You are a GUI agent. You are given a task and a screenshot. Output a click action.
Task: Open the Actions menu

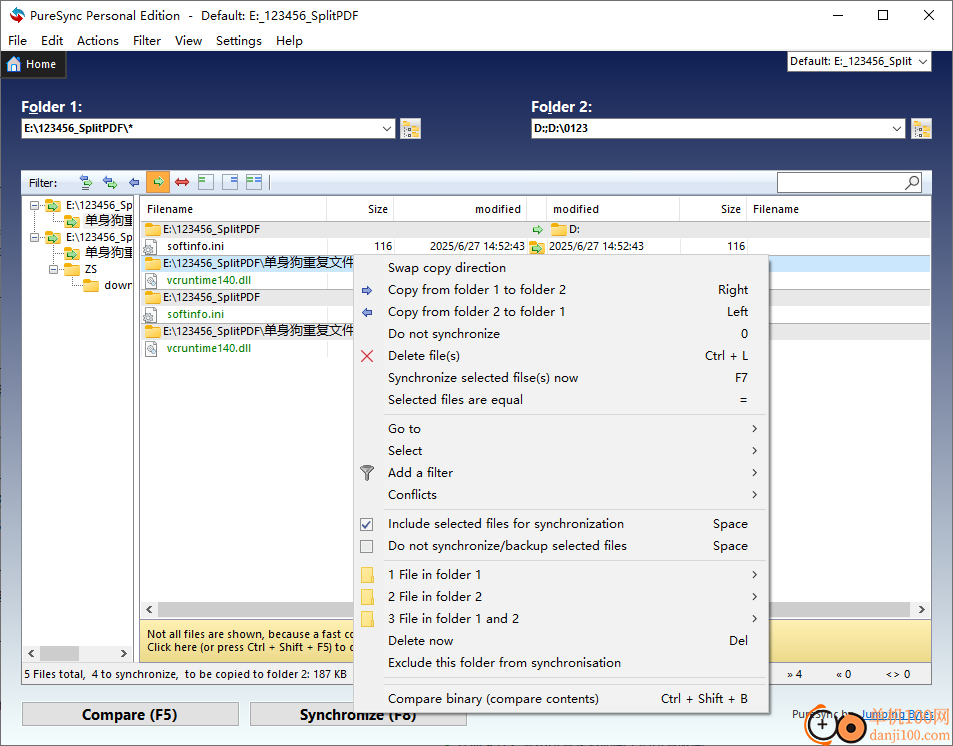pyautogui.click(x=98, y=41)
